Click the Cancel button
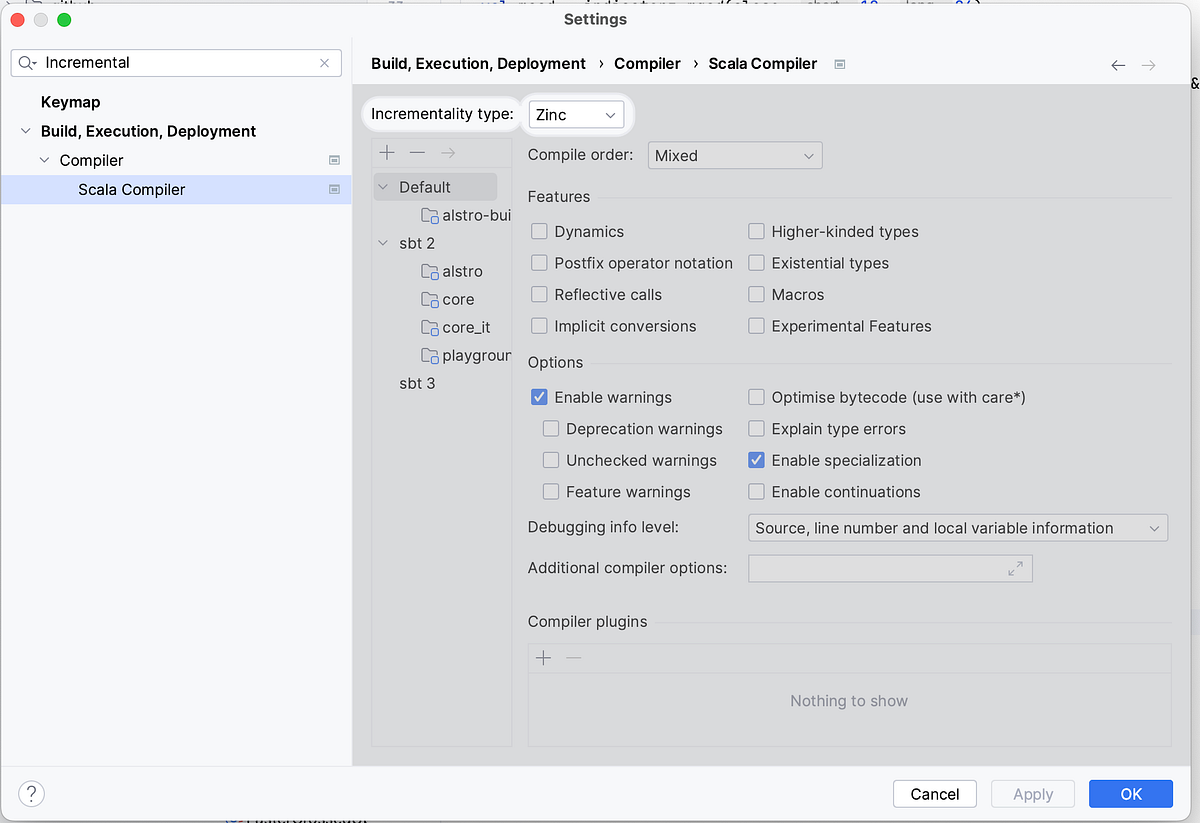The height and width of the screenshot is (823, 1200). (935, 794)
